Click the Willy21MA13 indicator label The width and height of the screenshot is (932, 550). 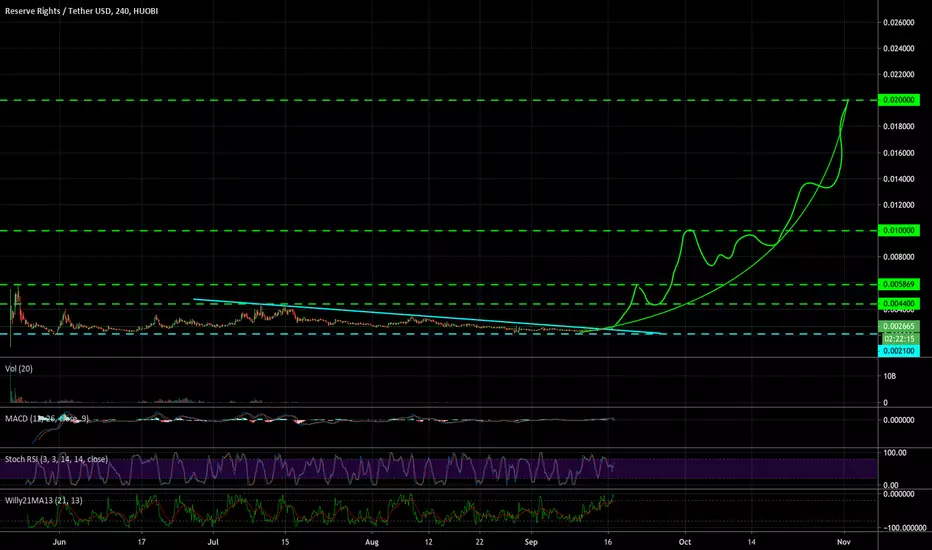[43, 500]
